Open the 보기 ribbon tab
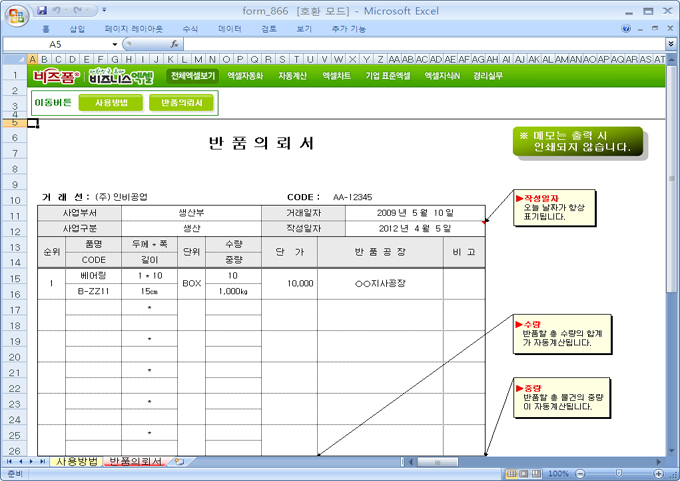Image resolution: width=680 pixels, height=481 pixels. pos(304,29)
